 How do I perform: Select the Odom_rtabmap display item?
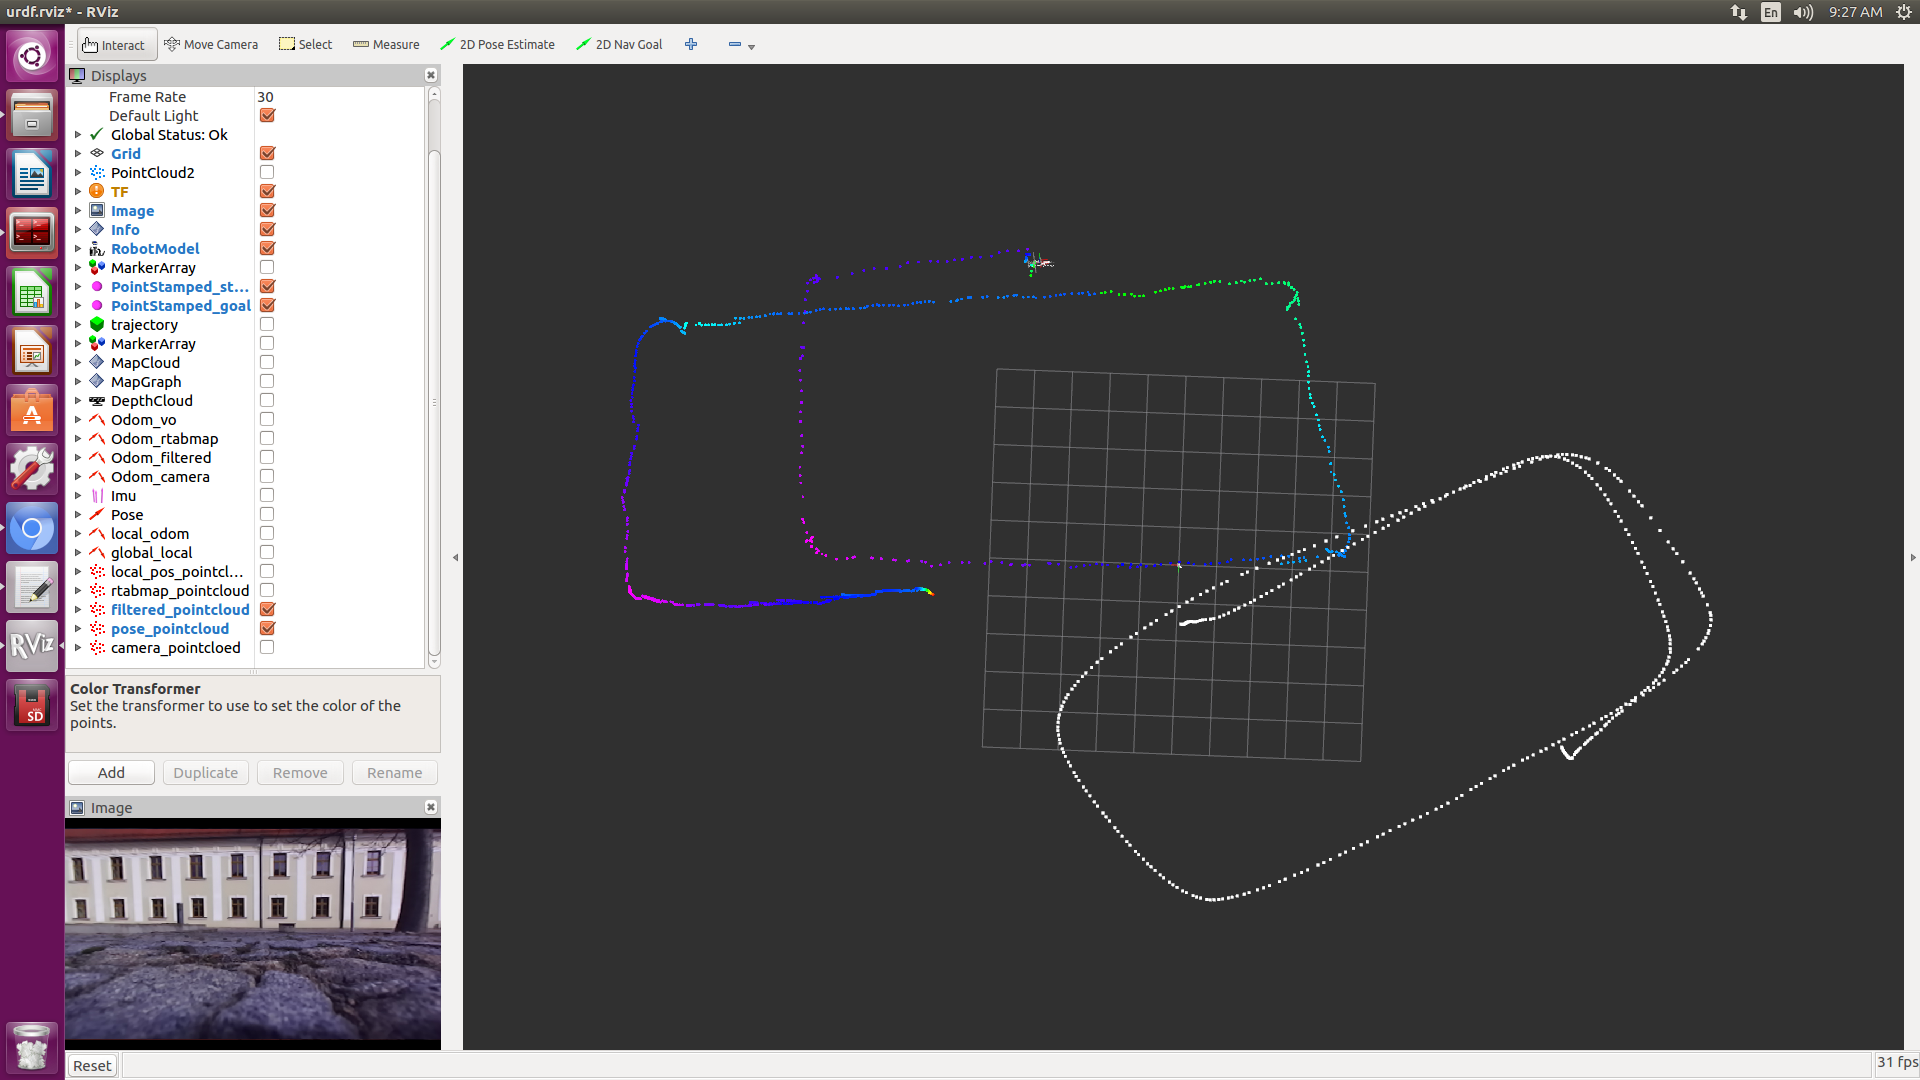point(164,439)
